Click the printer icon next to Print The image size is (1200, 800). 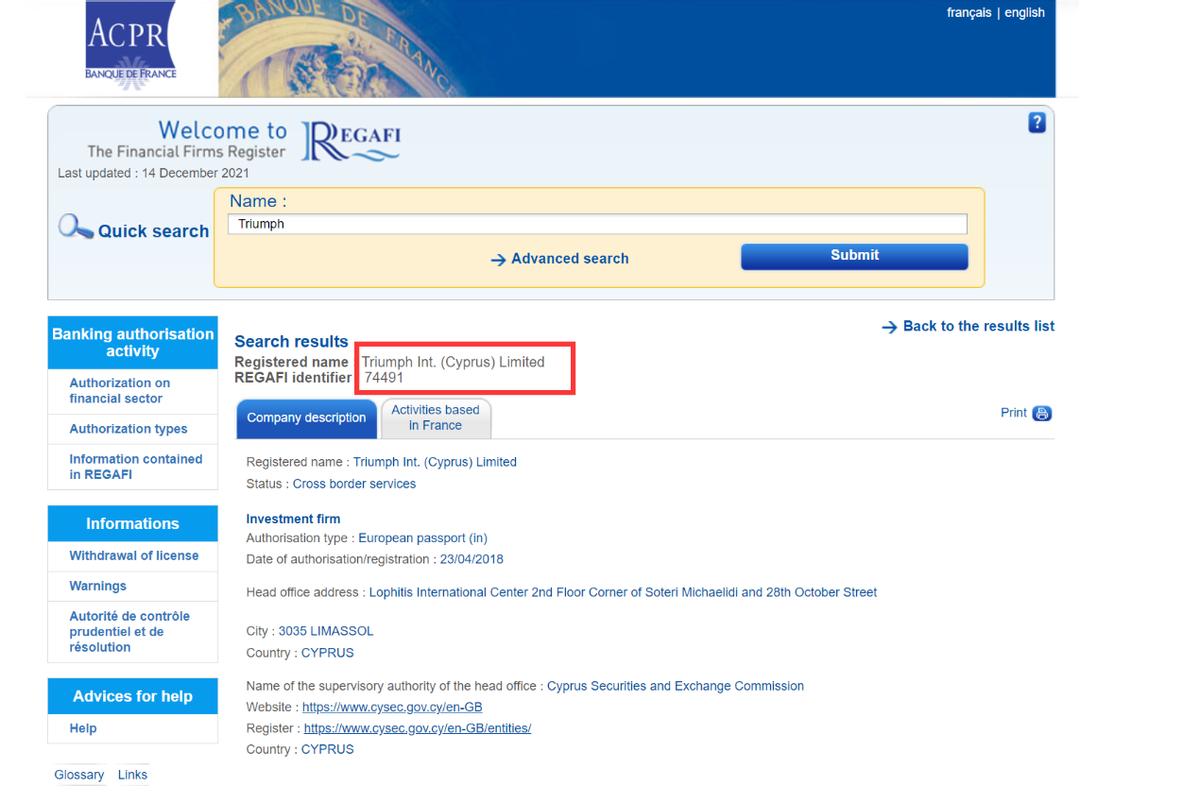coord(1042,413)
